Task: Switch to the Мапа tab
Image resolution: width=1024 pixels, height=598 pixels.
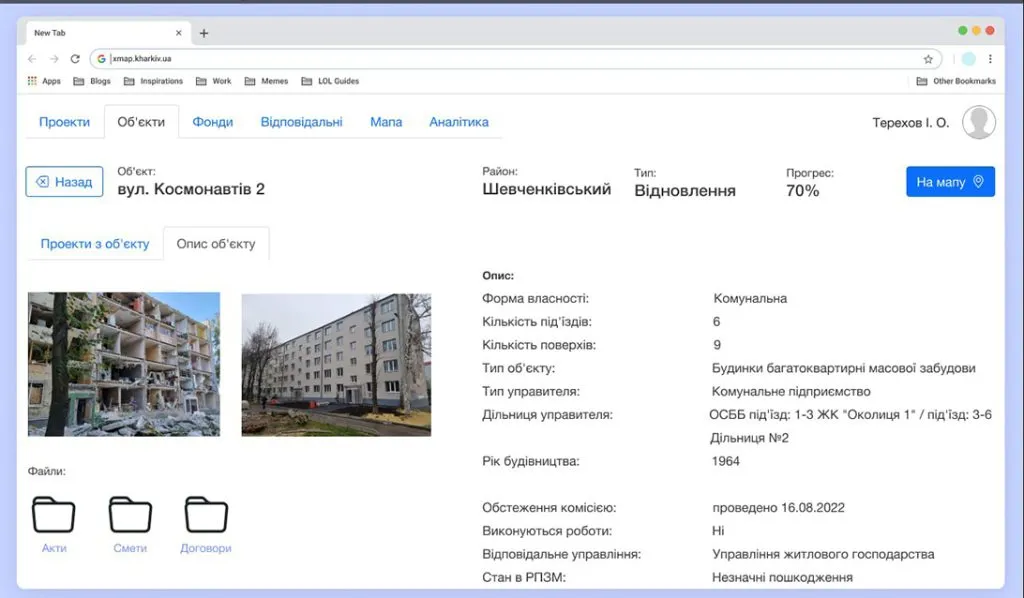Action: pos(387,121)
